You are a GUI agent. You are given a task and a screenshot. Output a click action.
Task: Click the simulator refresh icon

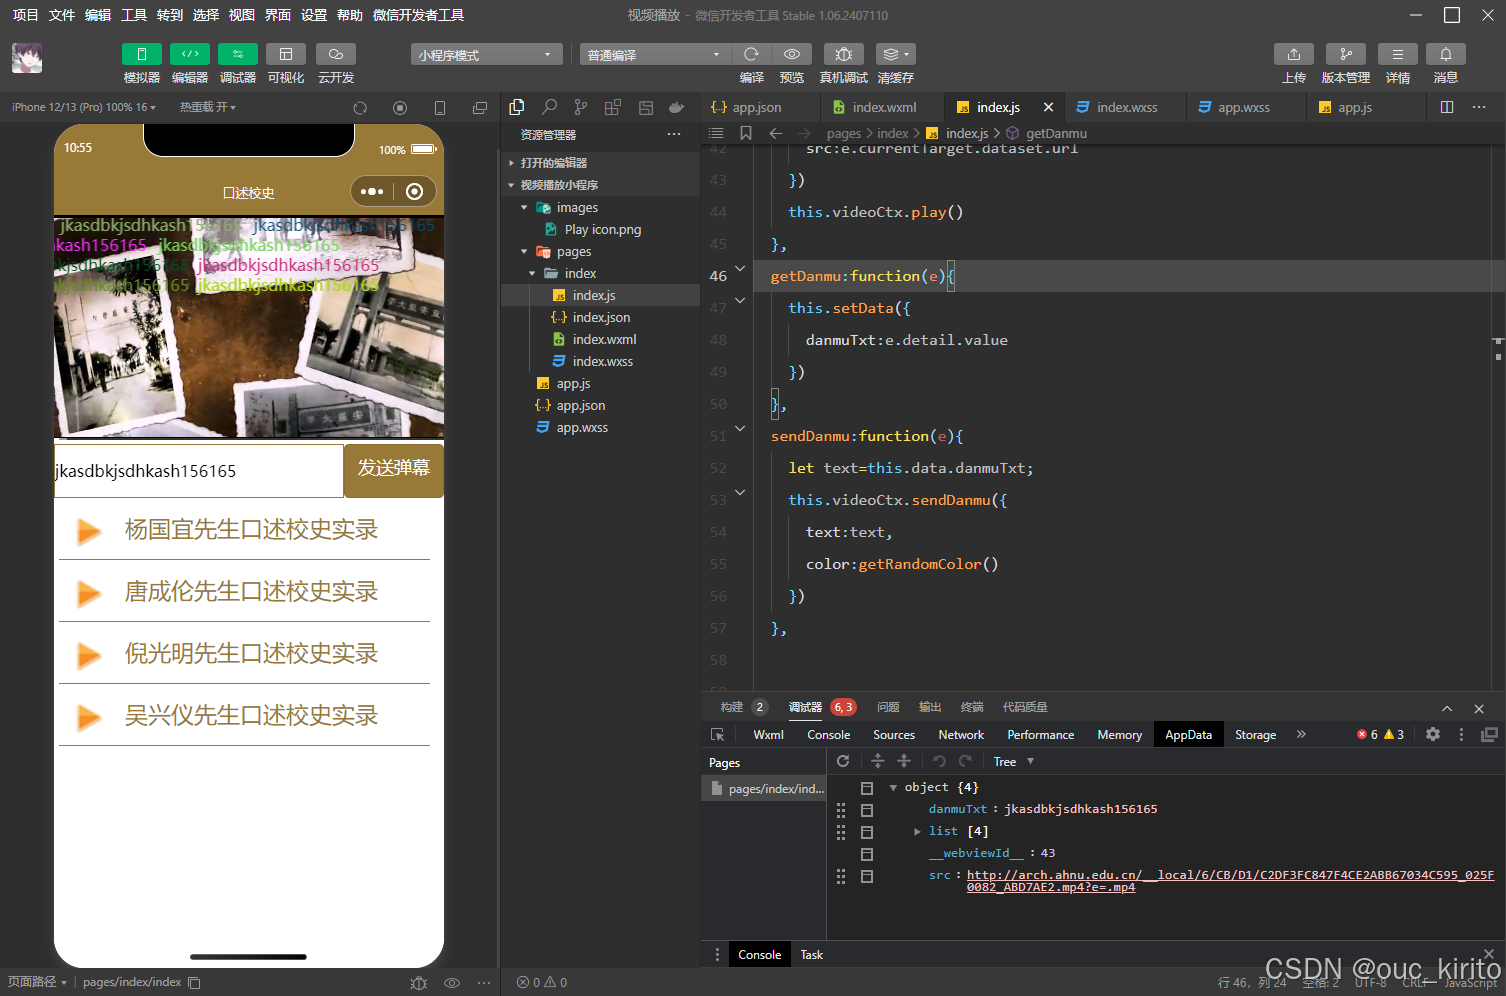[360, 108]
